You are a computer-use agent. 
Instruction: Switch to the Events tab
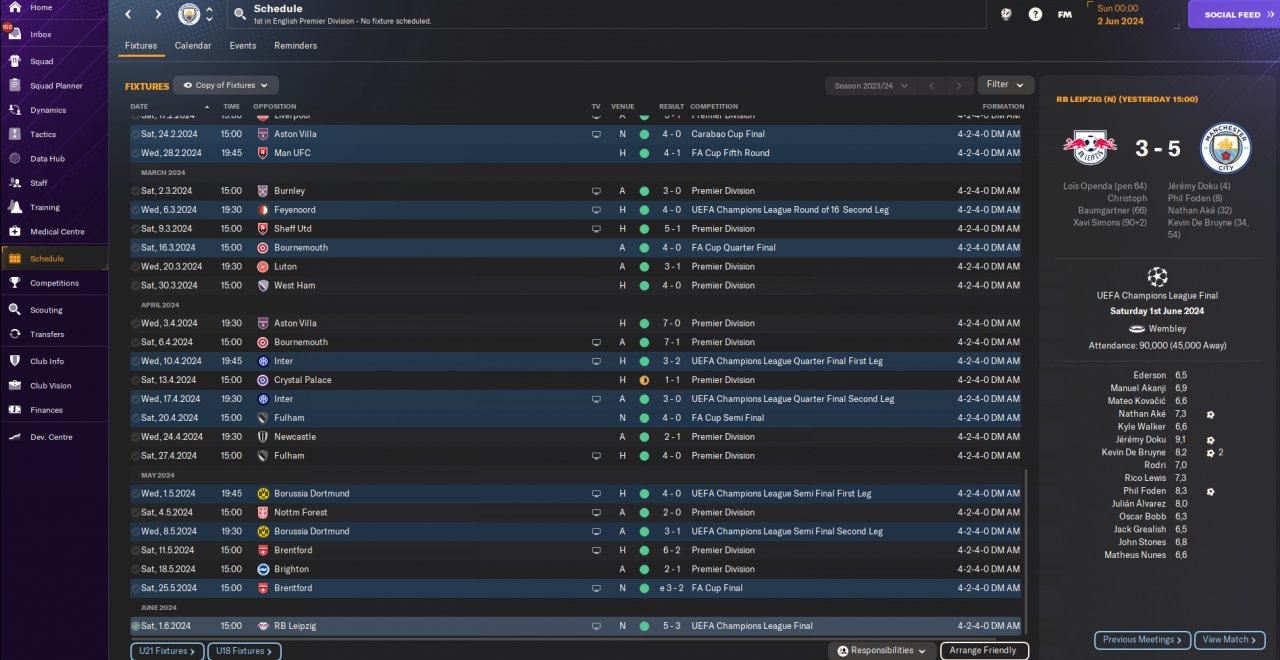tap(243, 46)
